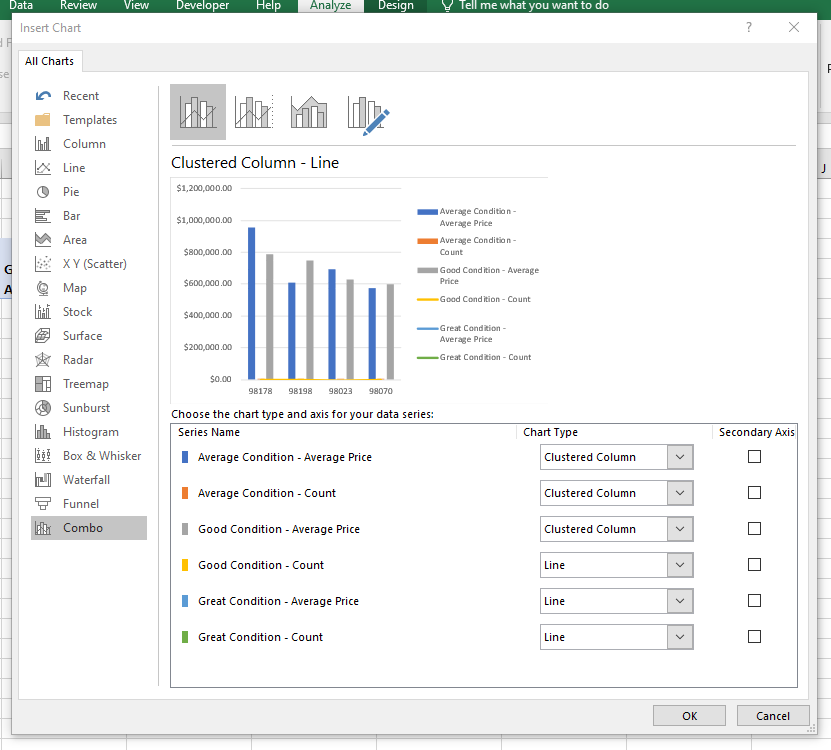Image resolution: width=831 pixels, height=750 pixels.
Task: Open chart type dropdown for Great Condition - Average Price
Action: point(679,601)
